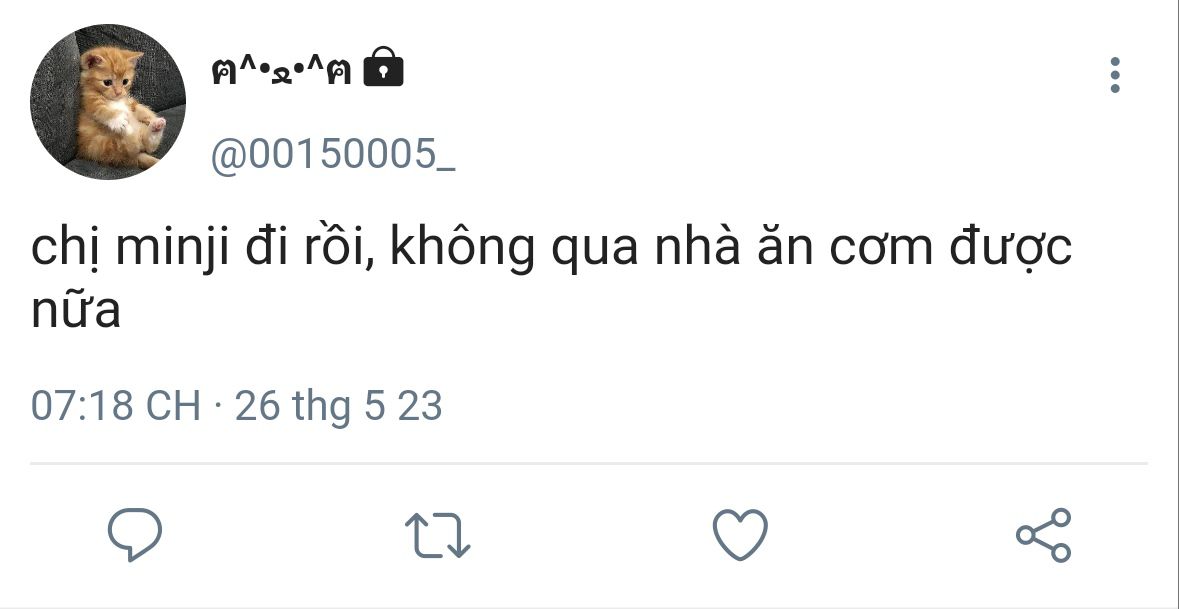Screen dimensions: 1179x609
Task: Retweet this post using the arrows icon
Action: point(438,535)
